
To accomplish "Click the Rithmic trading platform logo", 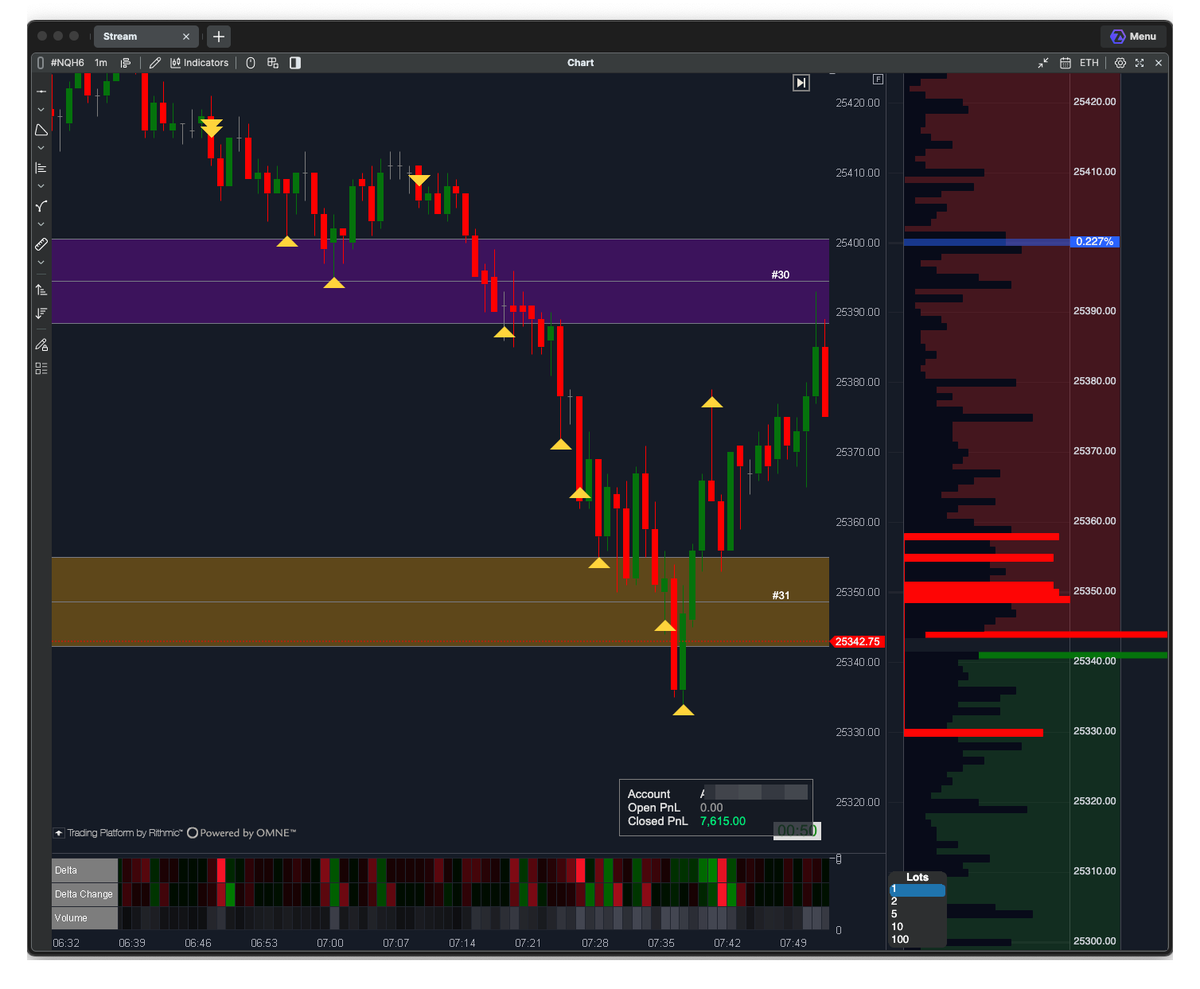I will 119,832.
